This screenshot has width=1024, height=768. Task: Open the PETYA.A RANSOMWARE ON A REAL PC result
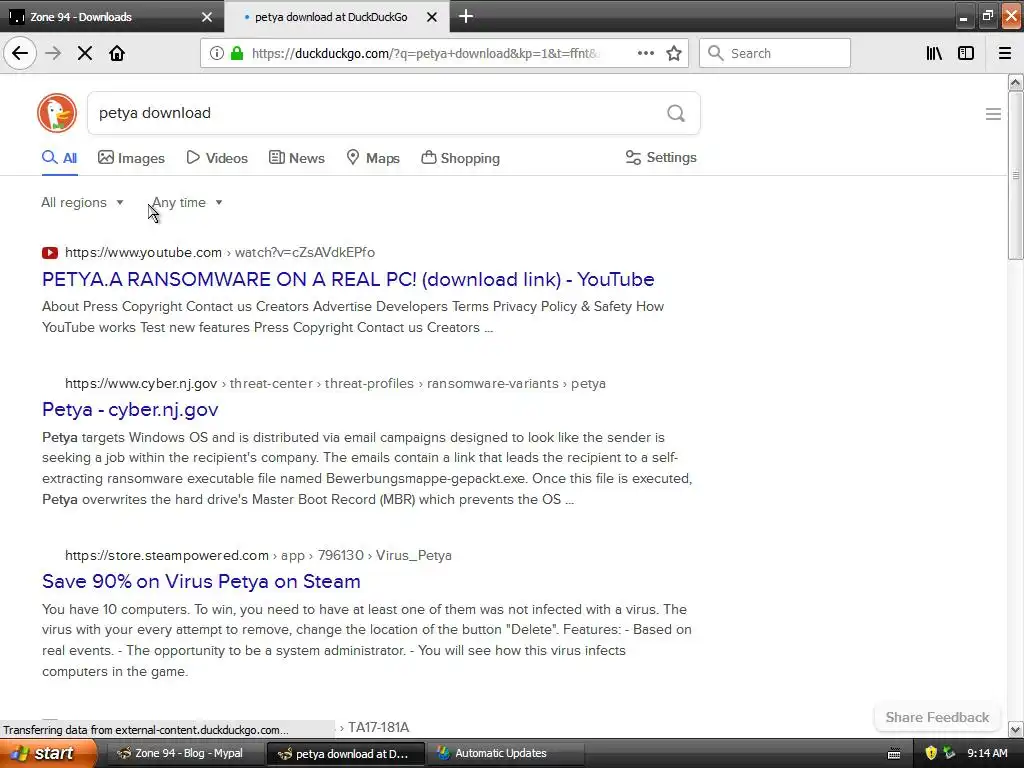coord(348,280)
